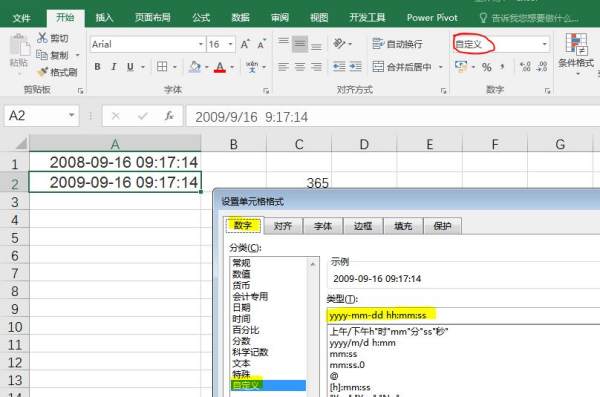Toggle Bold formatting
The height and width of the screenshot is (397, 600).
tap(97, 67)
